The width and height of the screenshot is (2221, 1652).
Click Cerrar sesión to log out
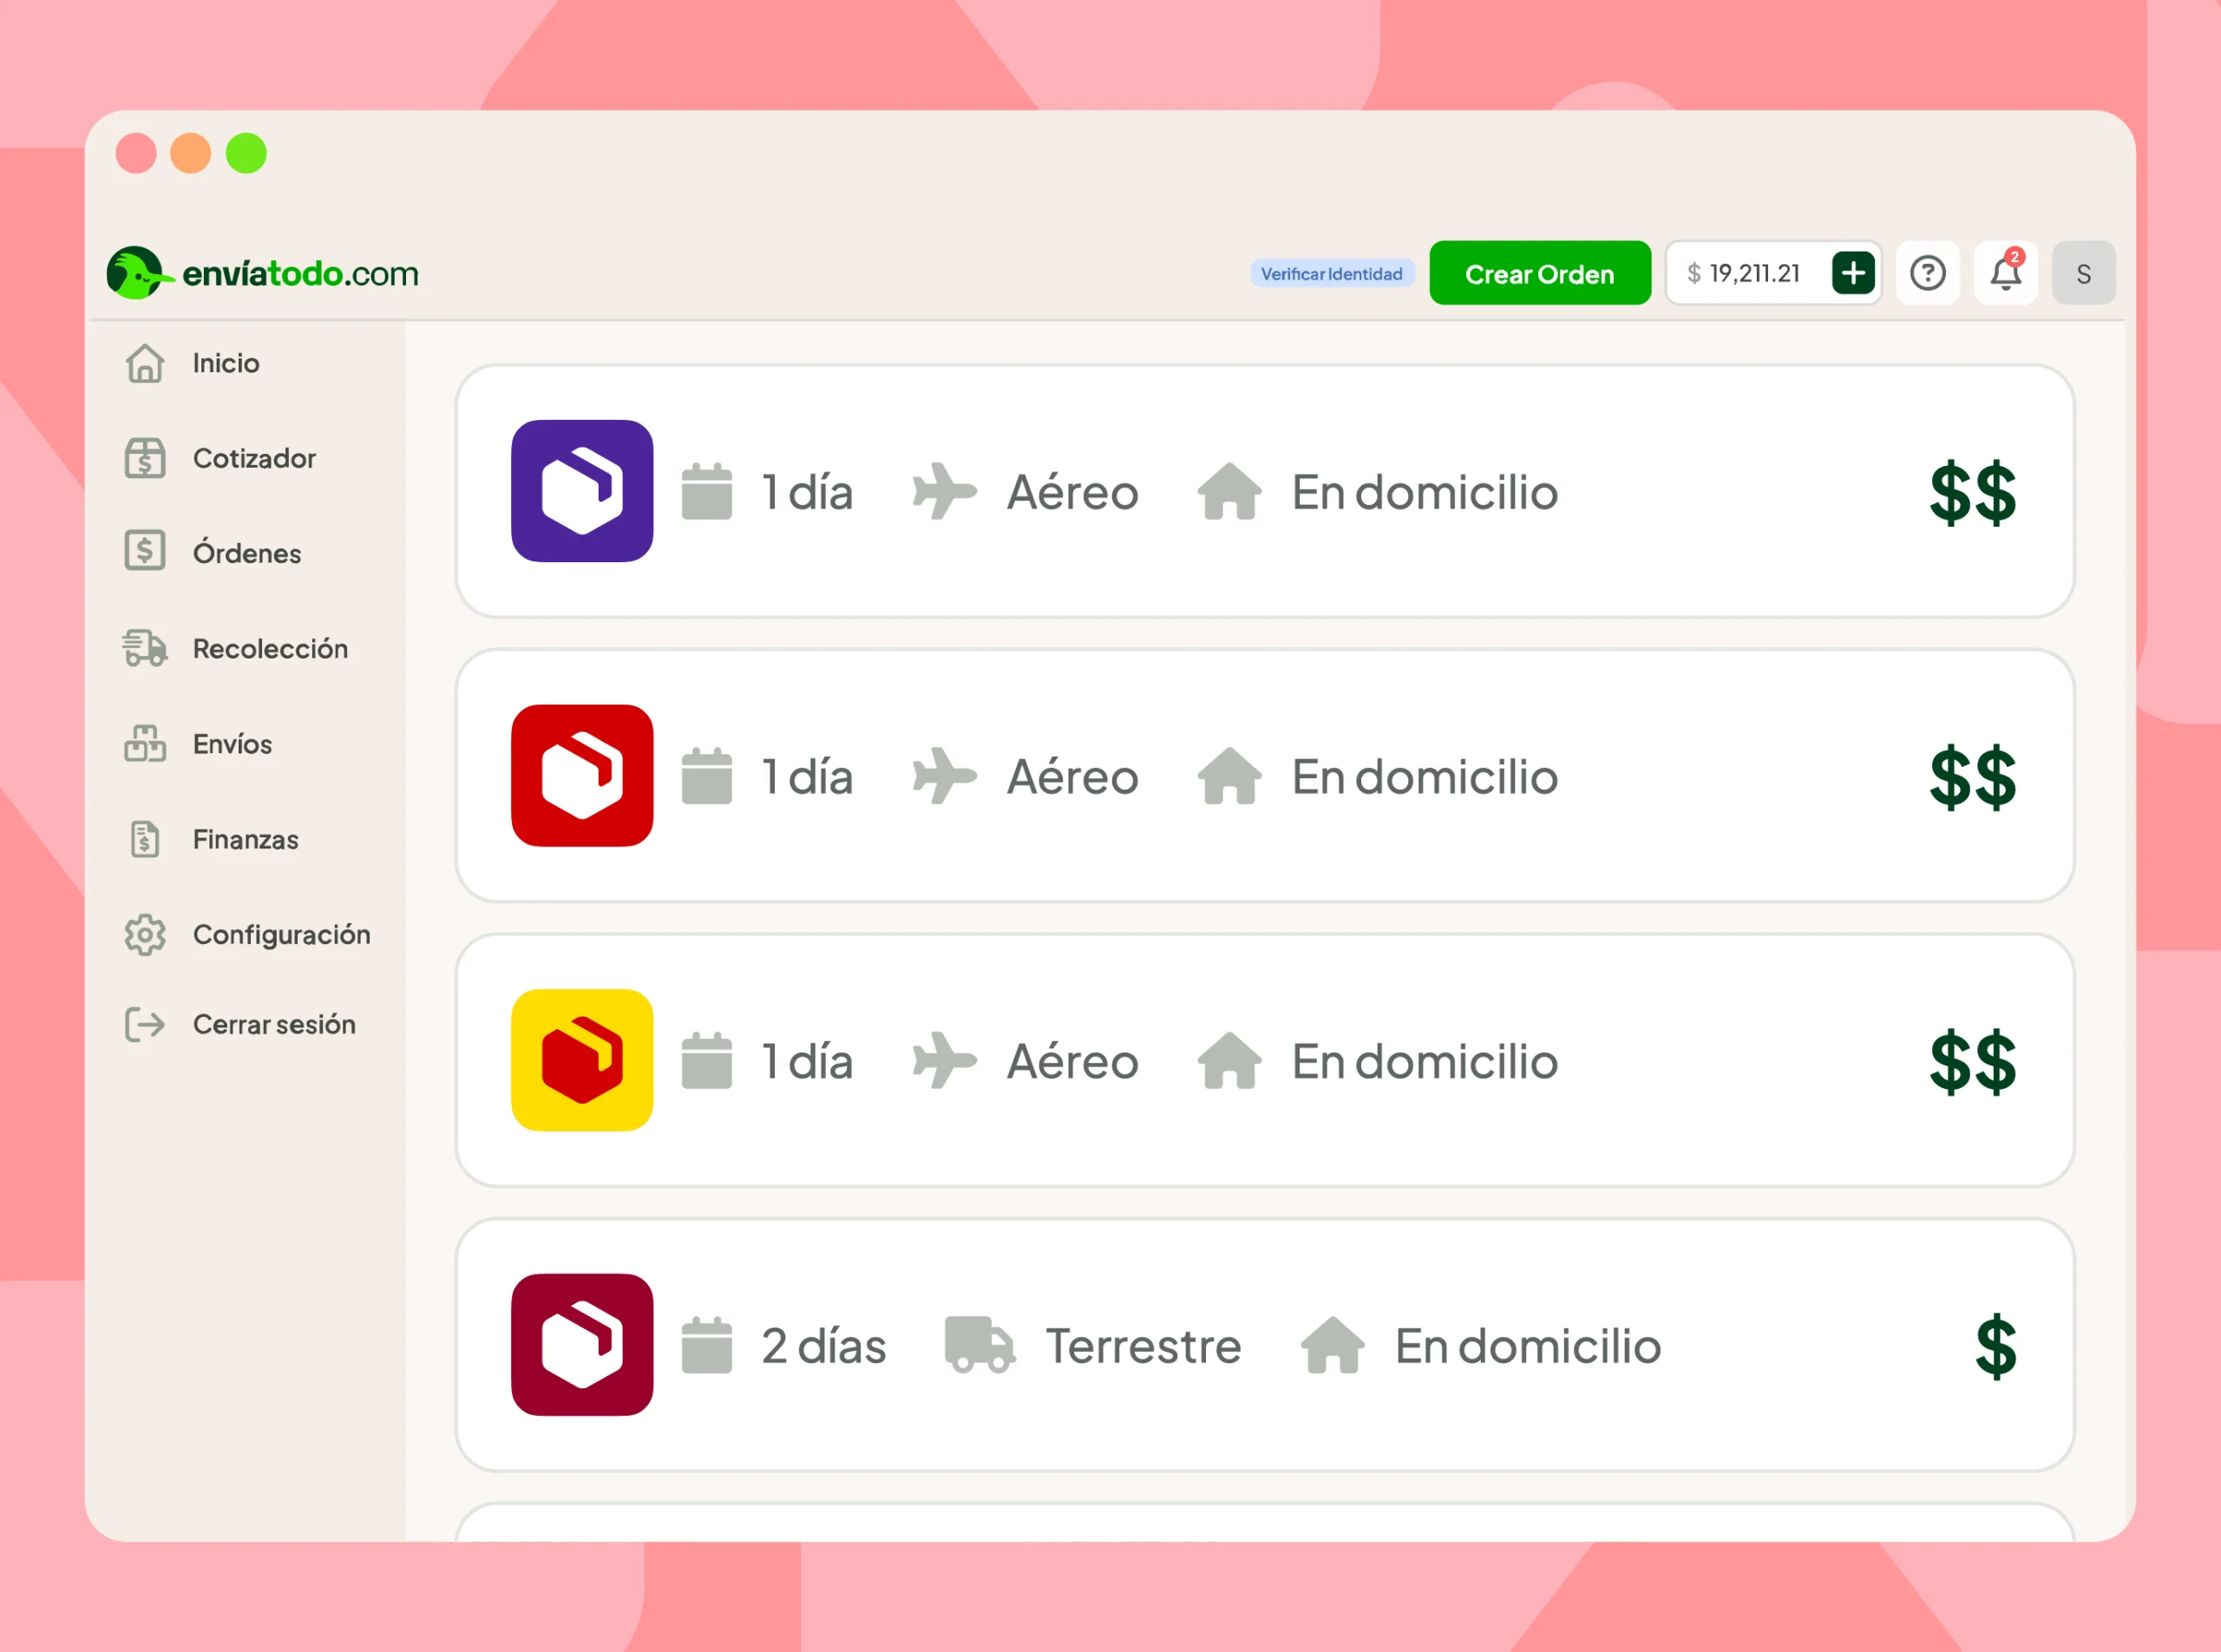[x=273, y=1024]
